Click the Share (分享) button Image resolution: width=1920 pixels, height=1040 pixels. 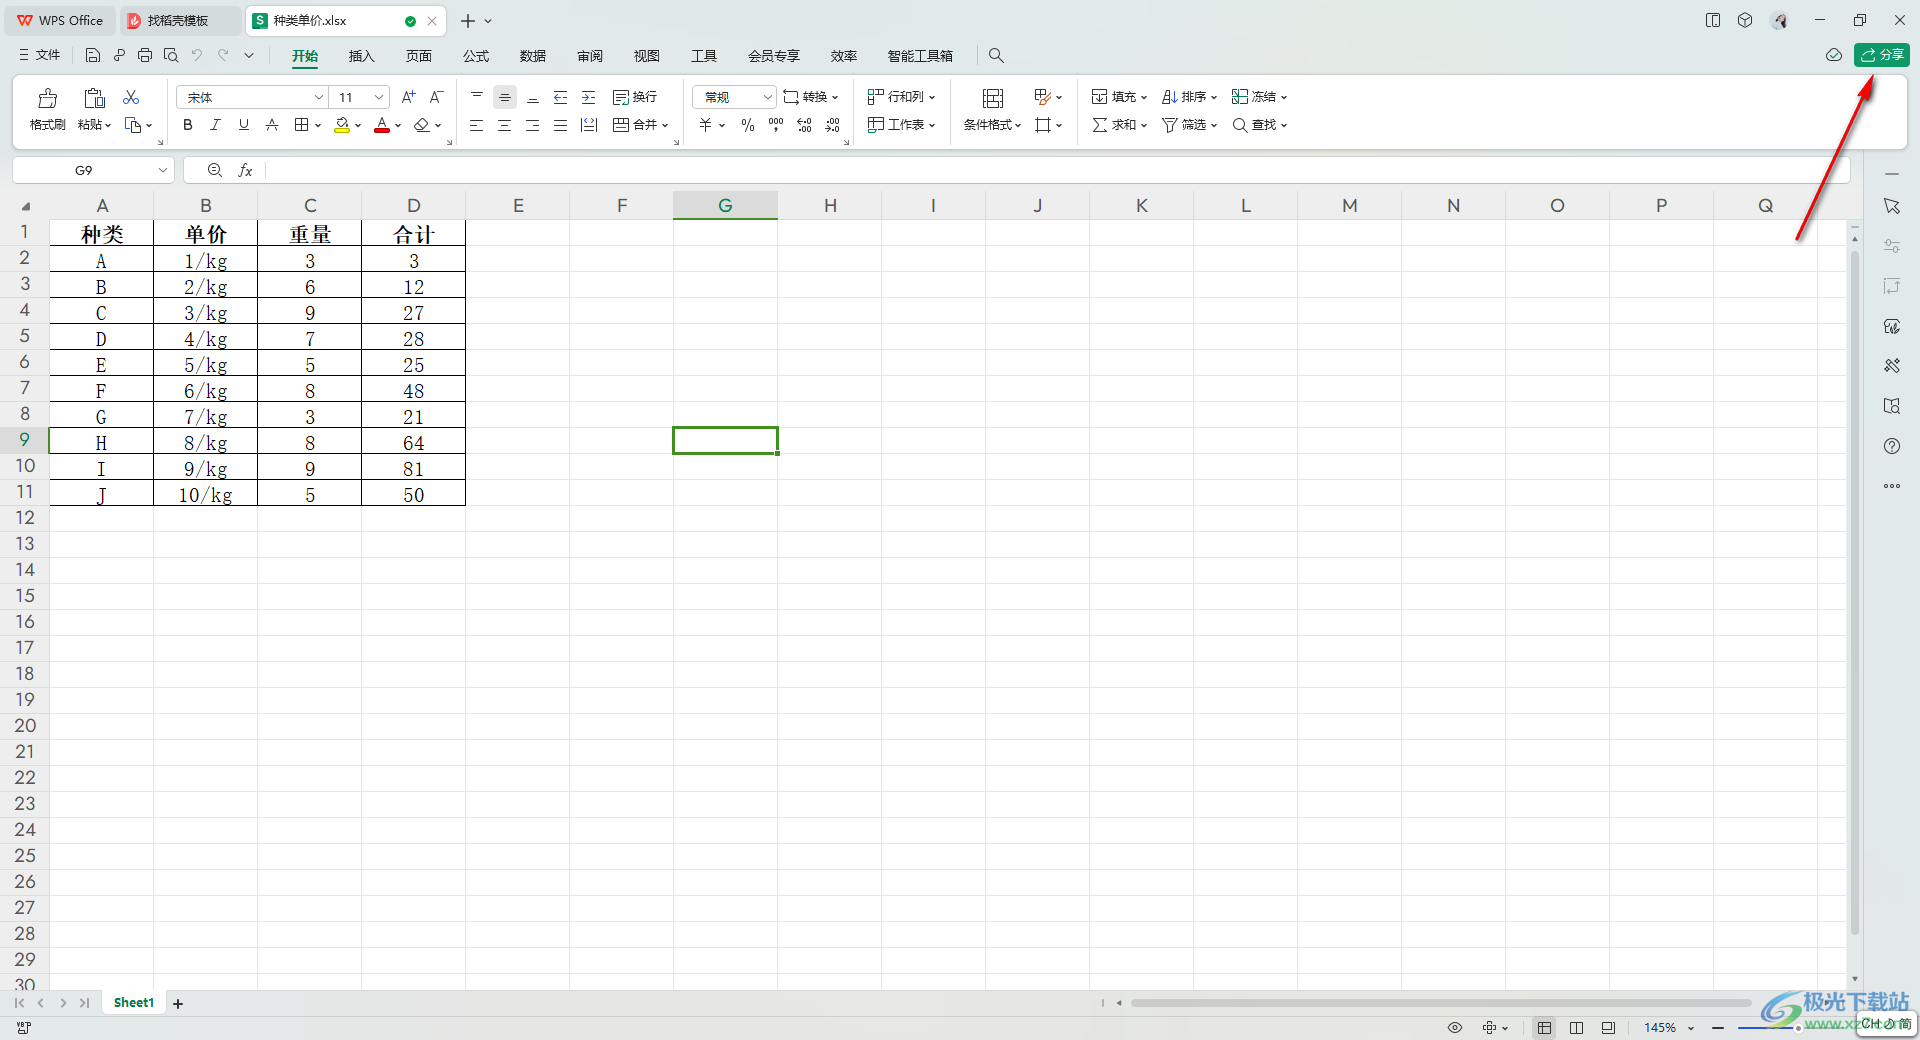(1882, 55)
